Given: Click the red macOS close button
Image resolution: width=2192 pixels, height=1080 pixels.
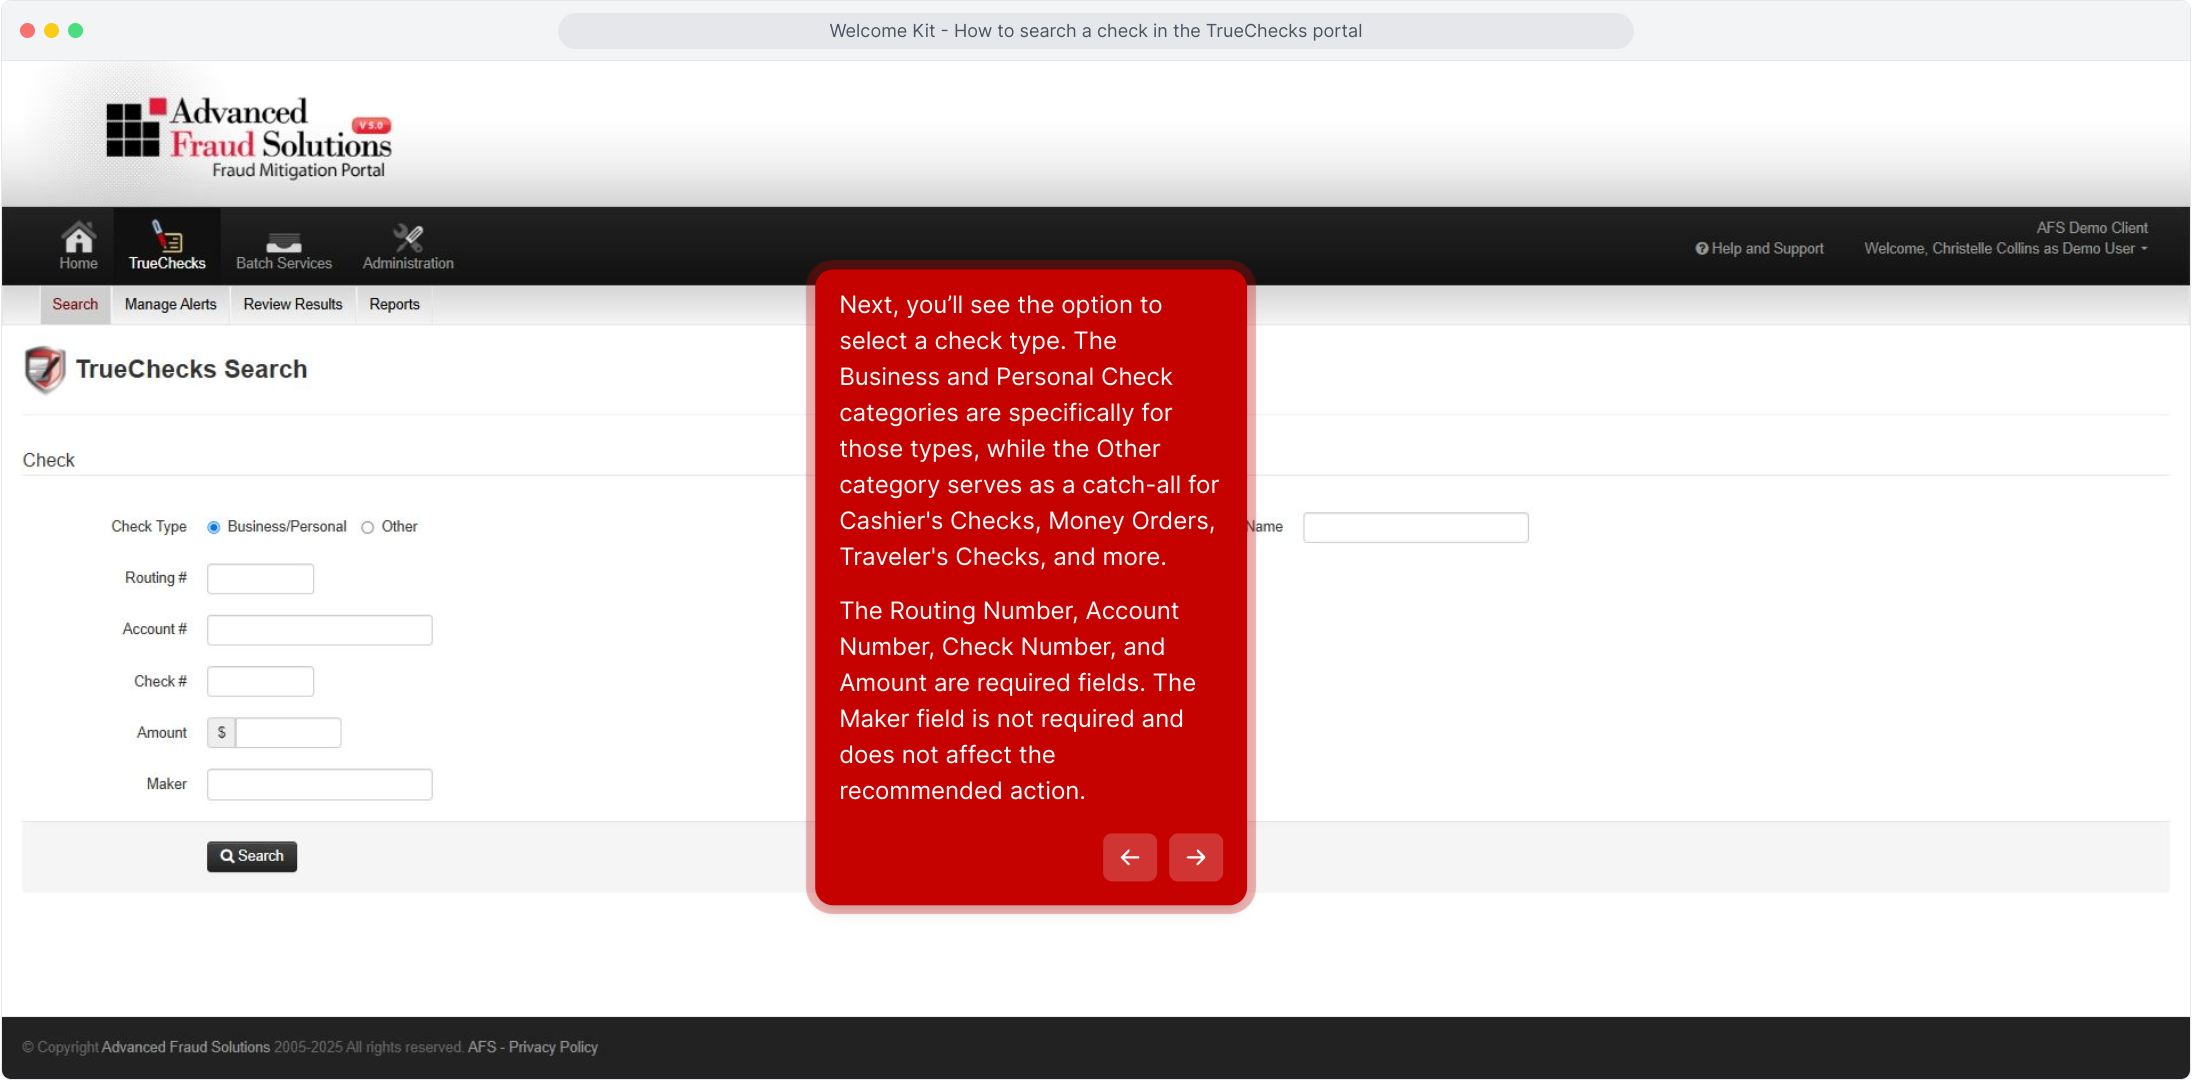Looking at the screenshot, I should click(28, 31).
